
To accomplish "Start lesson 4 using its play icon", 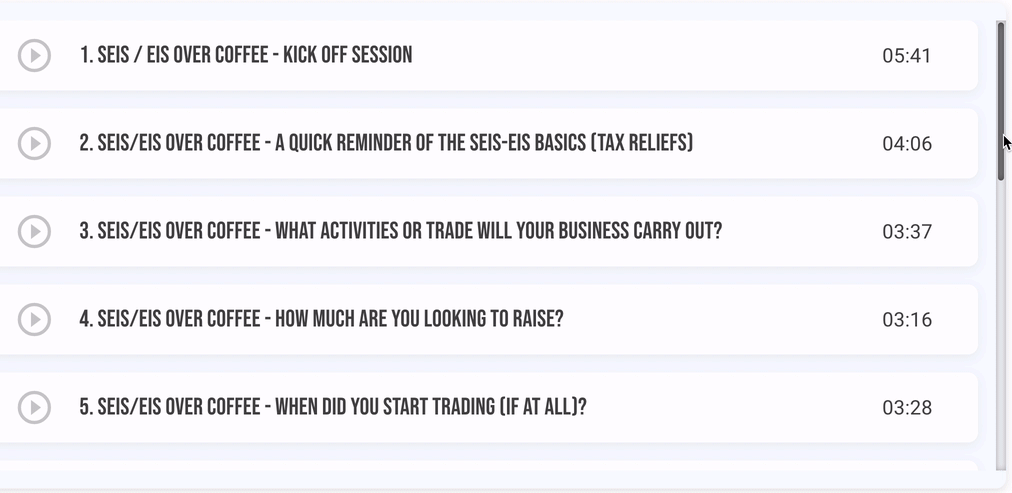I will (x=34, y=319).
